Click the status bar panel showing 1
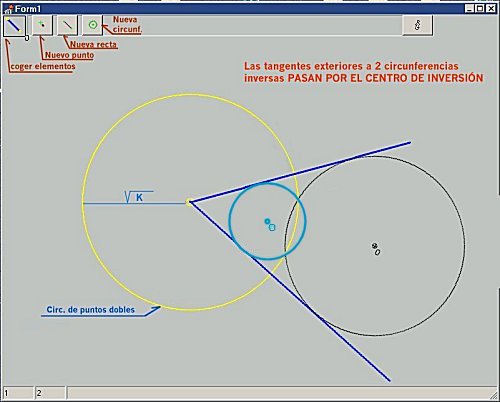The image size is (500, 402). tap(18, 393)
